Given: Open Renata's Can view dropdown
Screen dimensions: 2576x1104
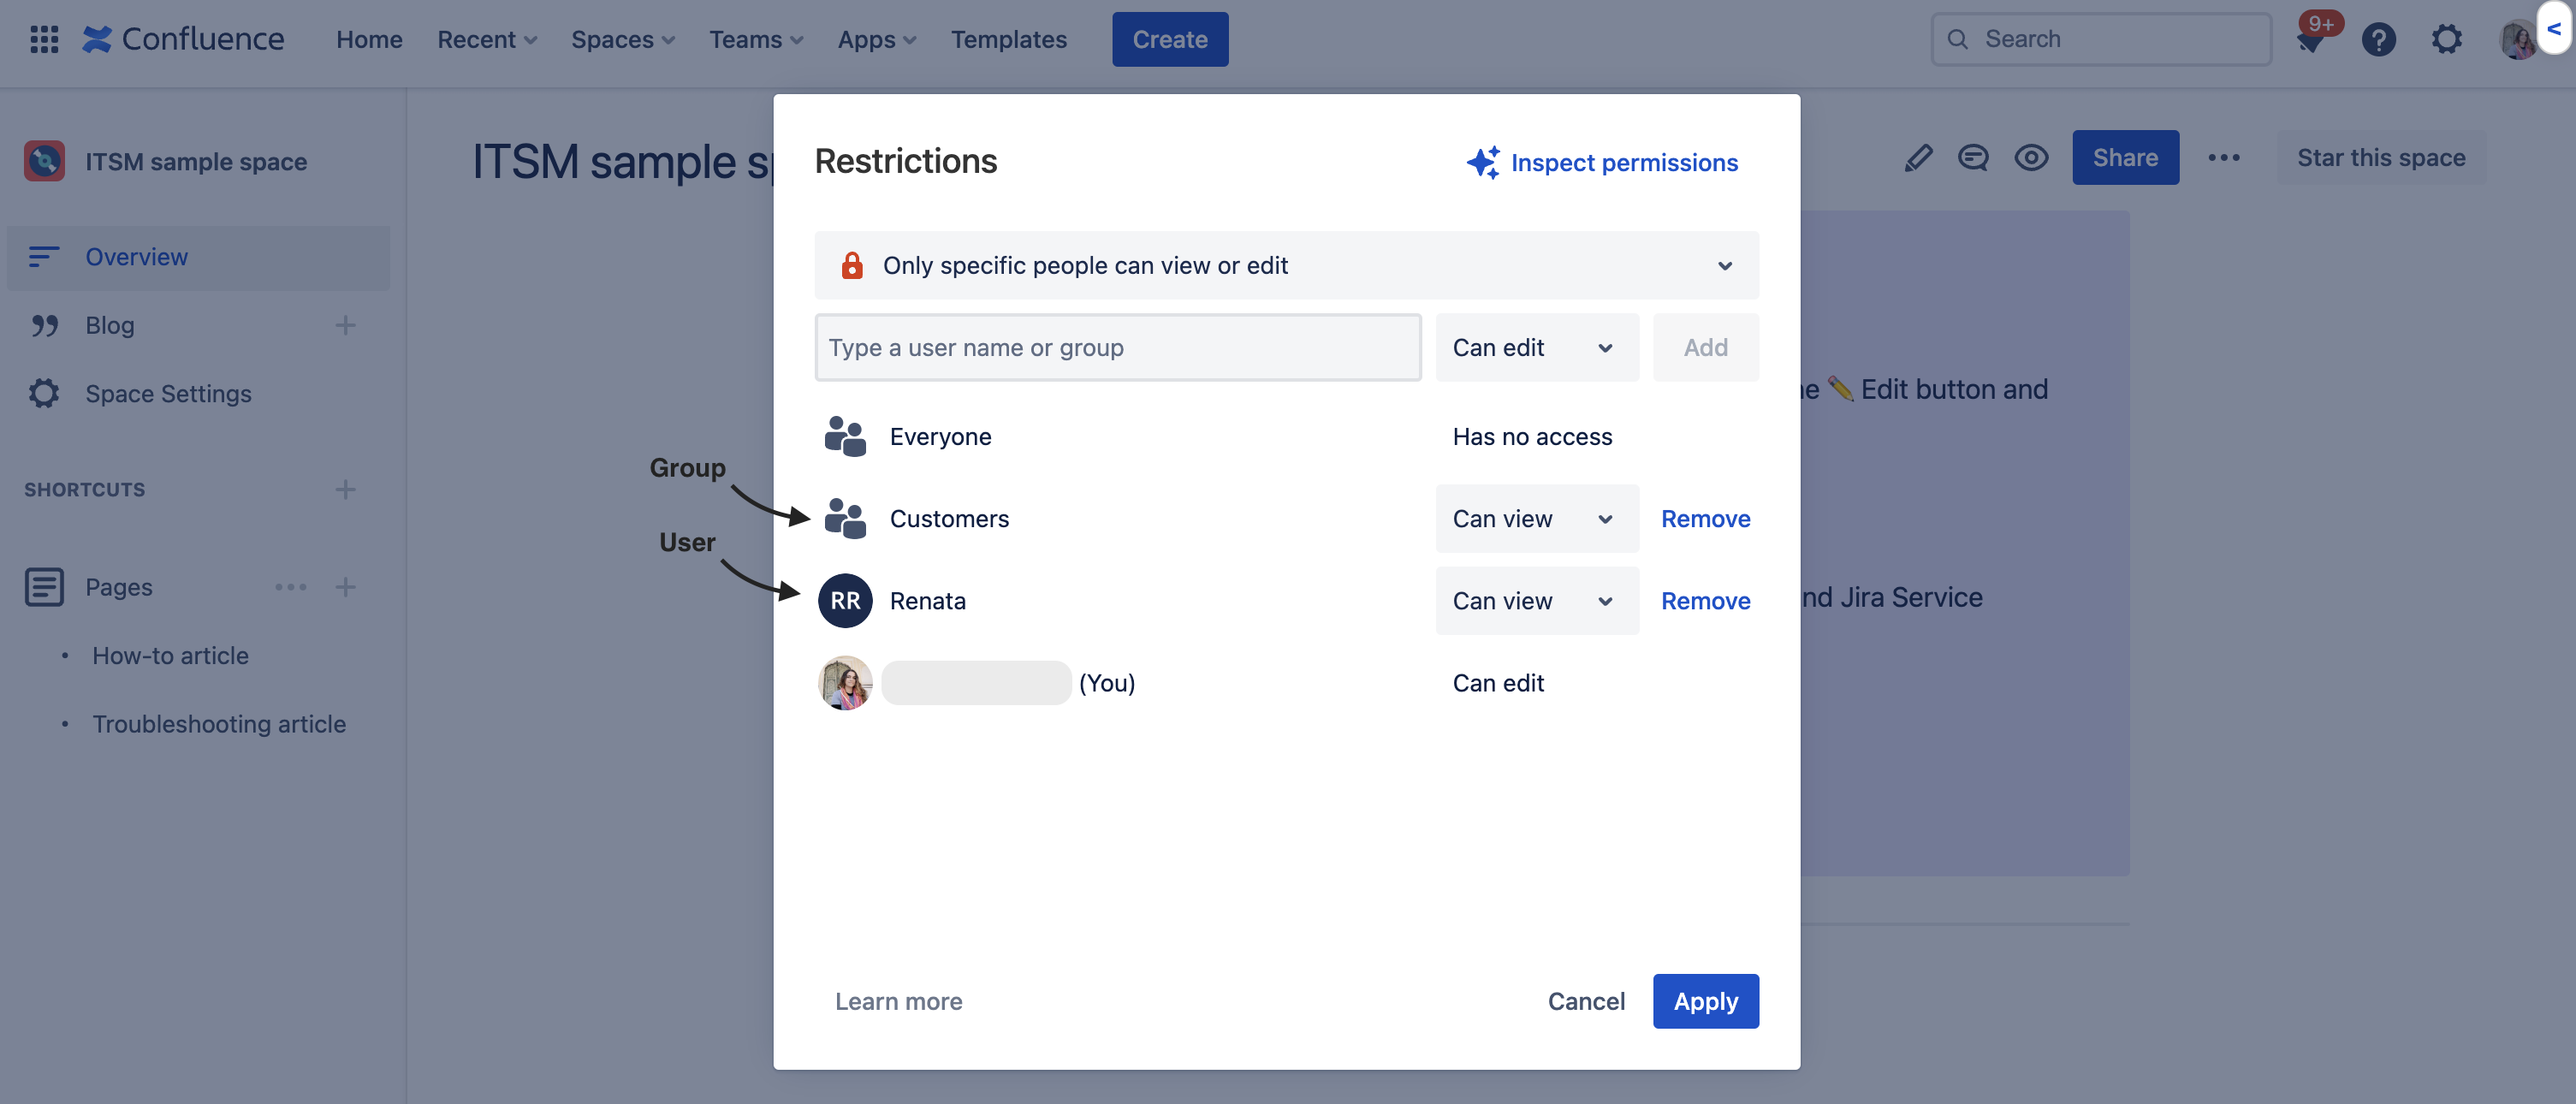Looking at the screenshot, I should pyautogui.click(x=1536, y=601).
